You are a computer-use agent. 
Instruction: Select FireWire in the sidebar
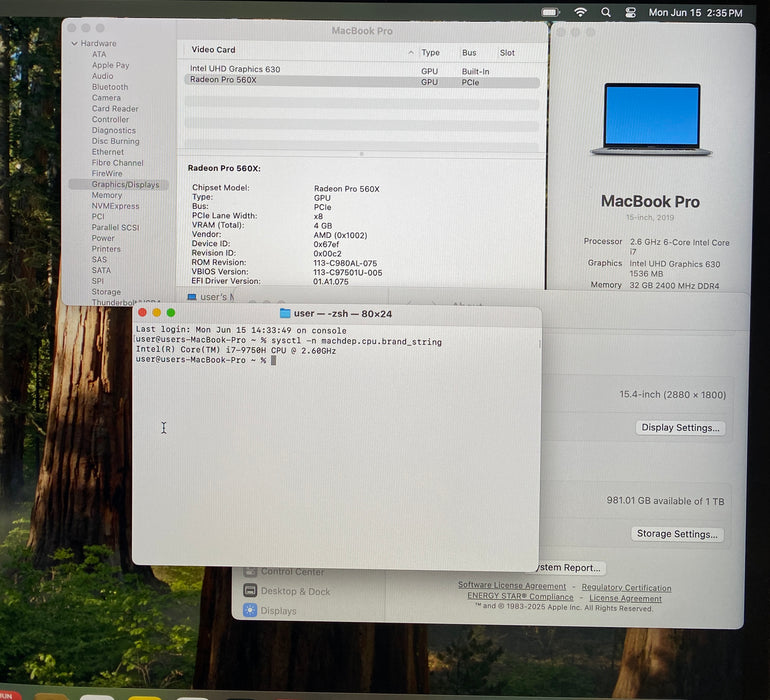click(x=107, y=173)
